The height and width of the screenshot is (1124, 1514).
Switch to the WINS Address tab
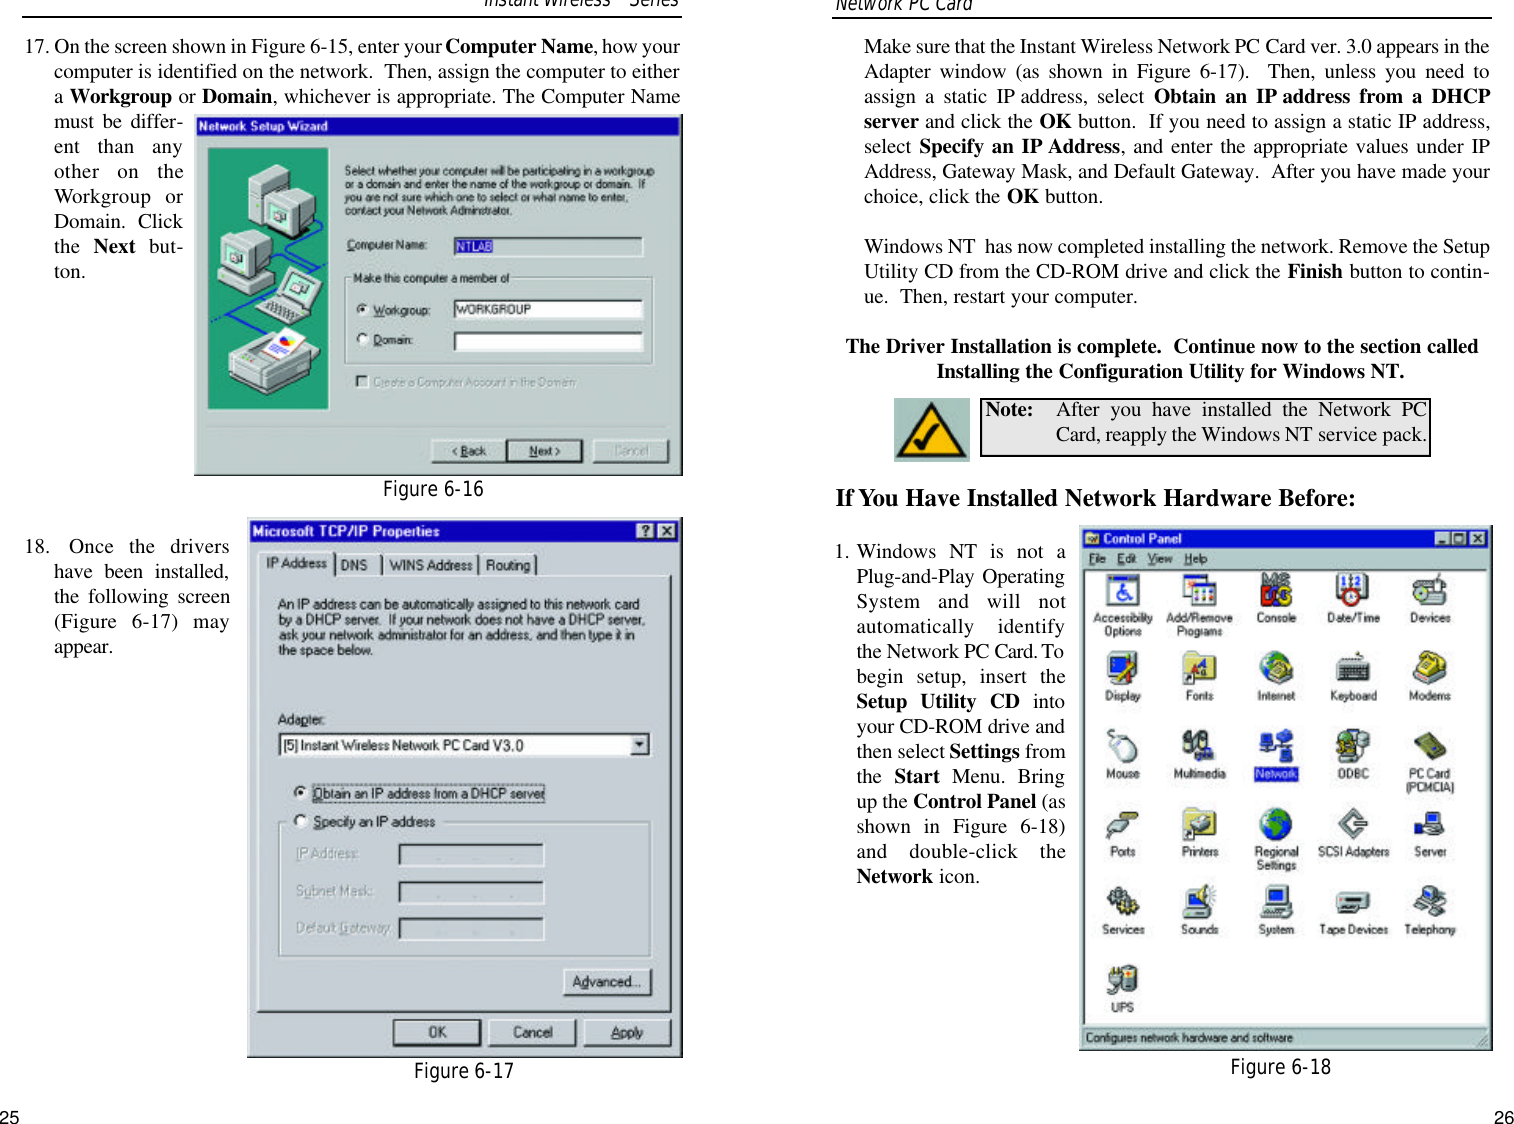[x=431, y=565]
